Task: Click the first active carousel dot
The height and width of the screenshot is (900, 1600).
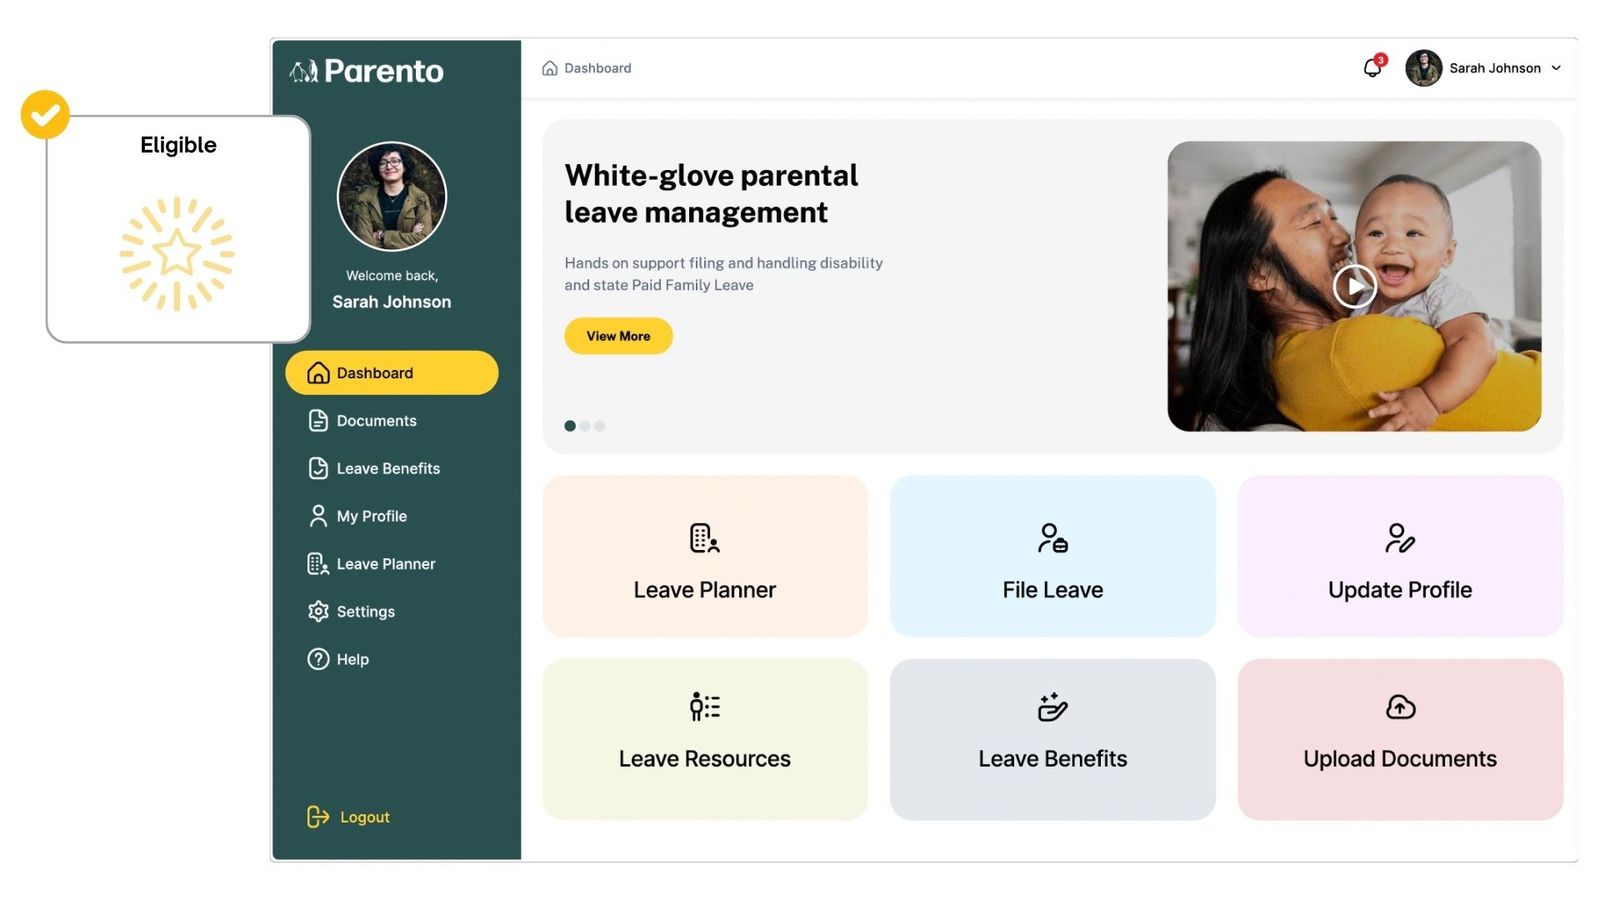Action: [x=570, y=425]
